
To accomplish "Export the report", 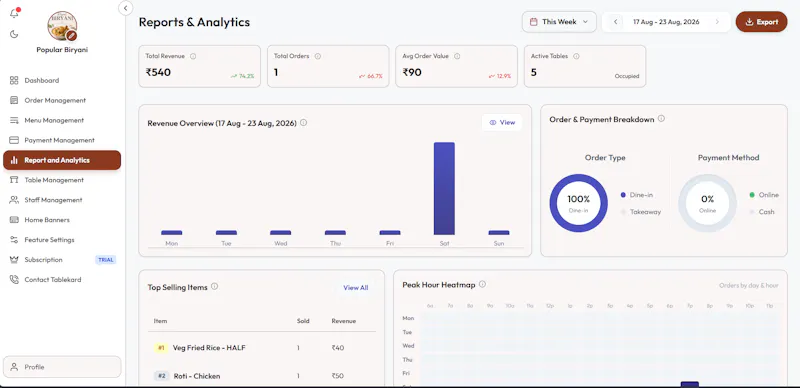I will [x=761, y=22].
